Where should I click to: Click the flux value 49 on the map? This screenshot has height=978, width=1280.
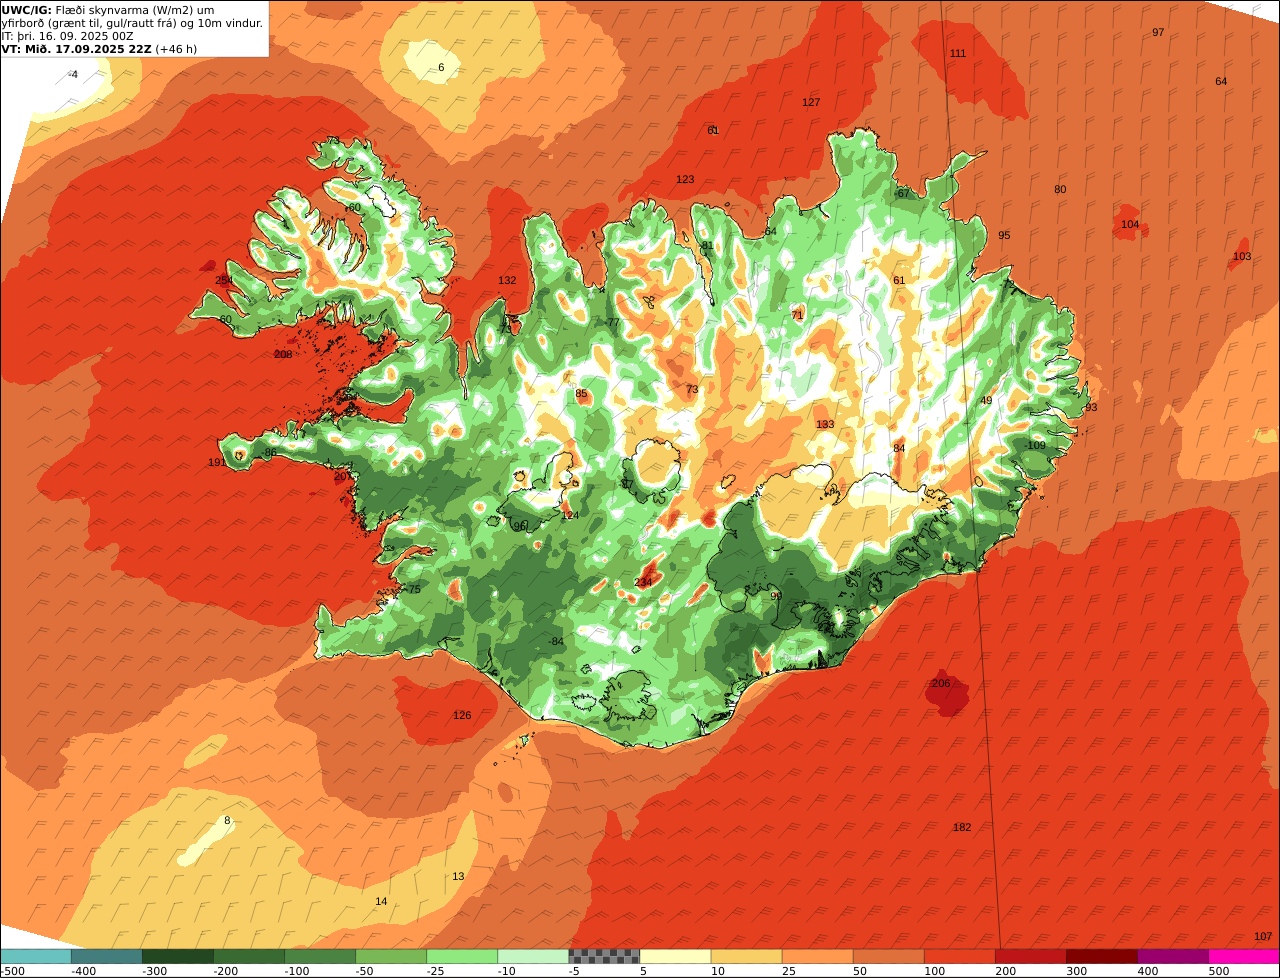[986, 400]
